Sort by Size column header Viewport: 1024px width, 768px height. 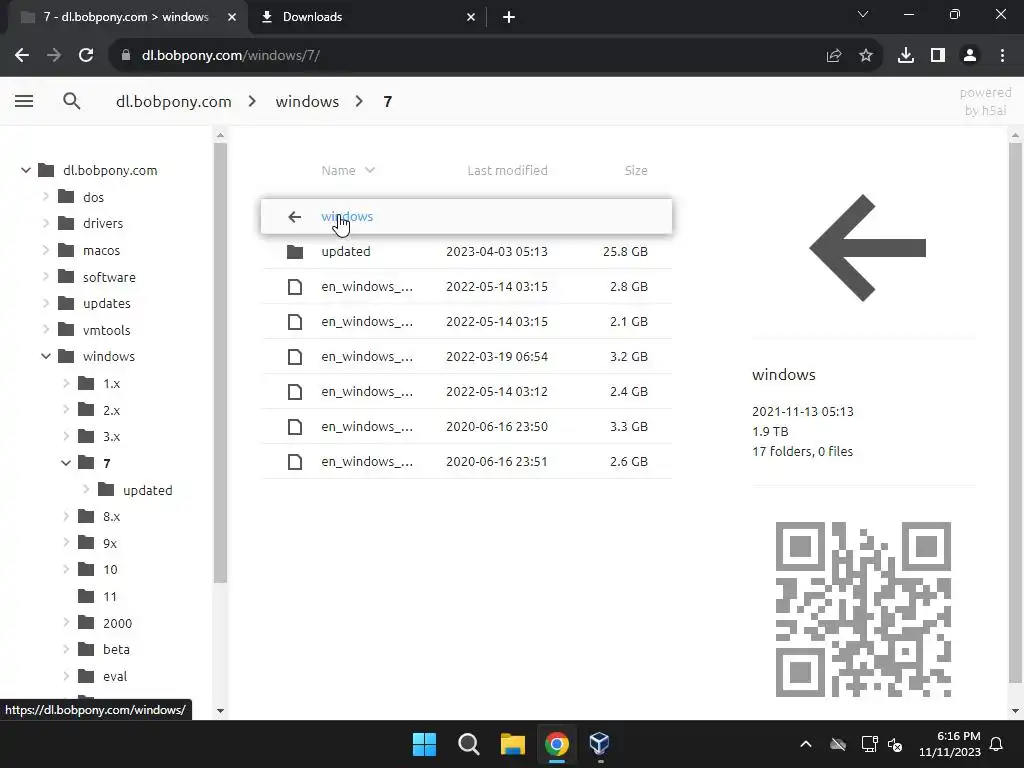635,170
